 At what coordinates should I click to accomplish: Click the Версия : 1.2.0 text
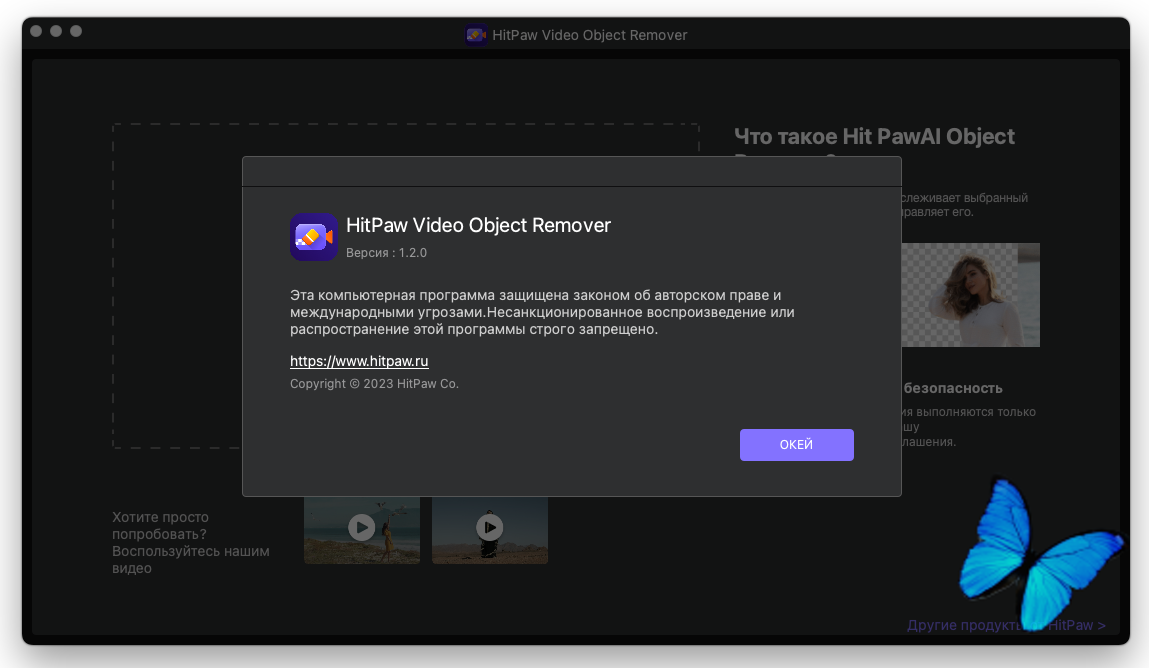pos(386,253)
